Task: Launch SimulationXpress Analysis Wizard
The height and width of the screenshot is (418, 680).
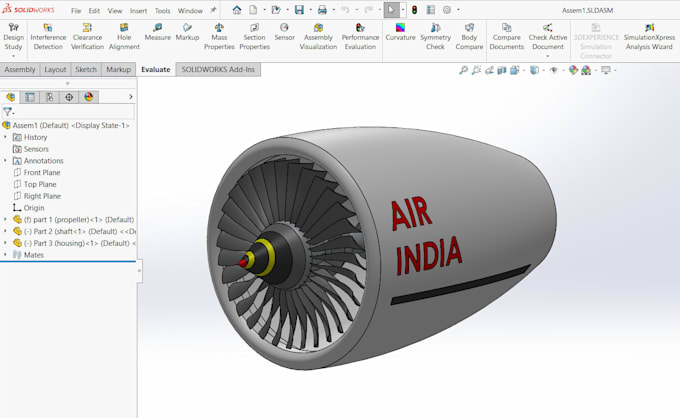Action: (649, 37)
